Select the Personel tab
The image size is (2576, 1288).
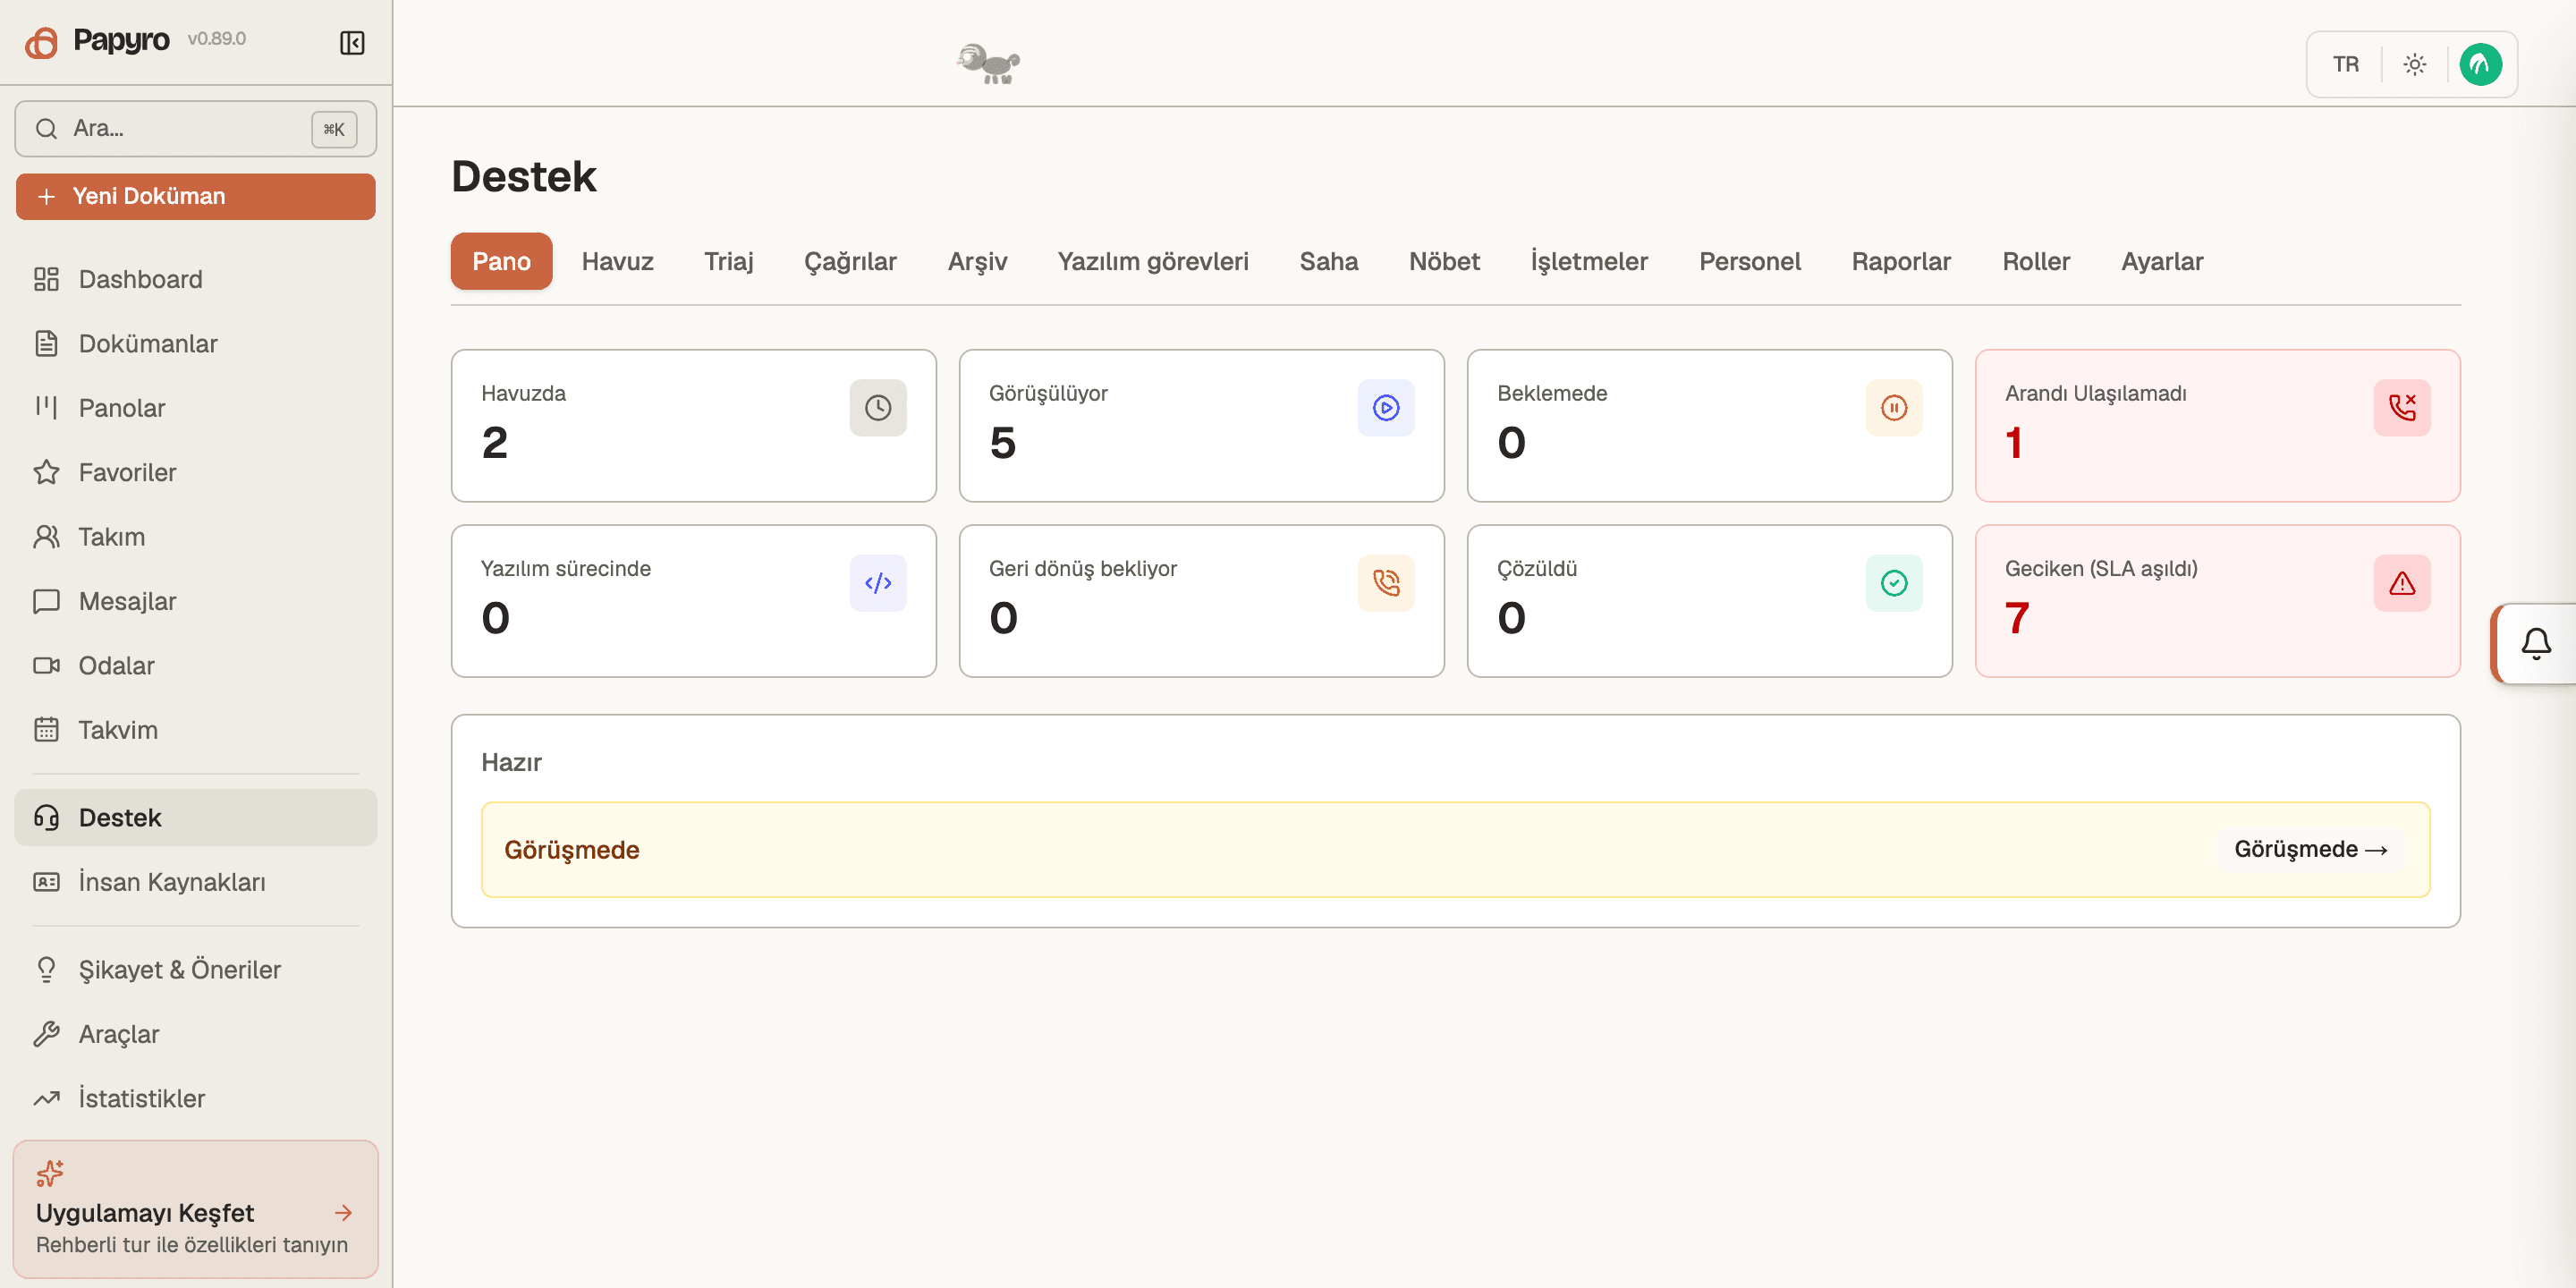click(x=1749, y=261)
